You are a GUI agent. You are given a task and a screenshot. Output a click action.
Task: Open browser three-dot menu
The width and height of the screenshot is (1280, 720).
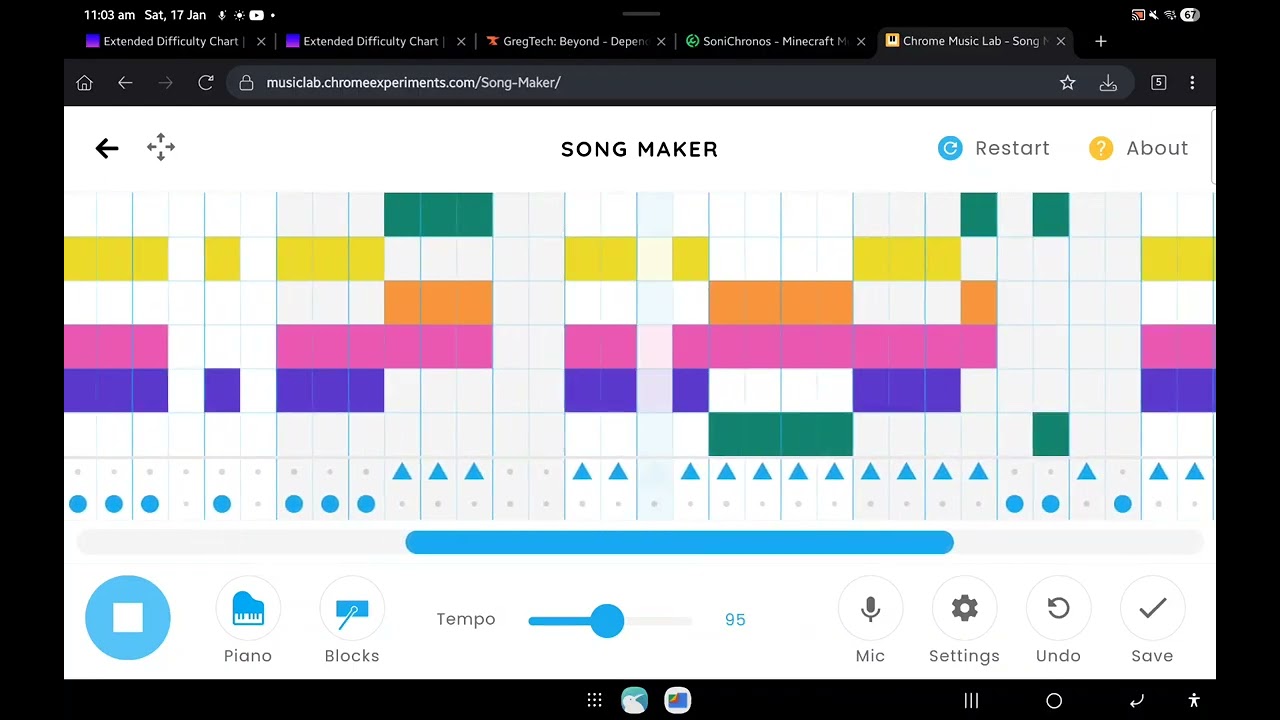pyautogui.click(x=1192, y=83)
